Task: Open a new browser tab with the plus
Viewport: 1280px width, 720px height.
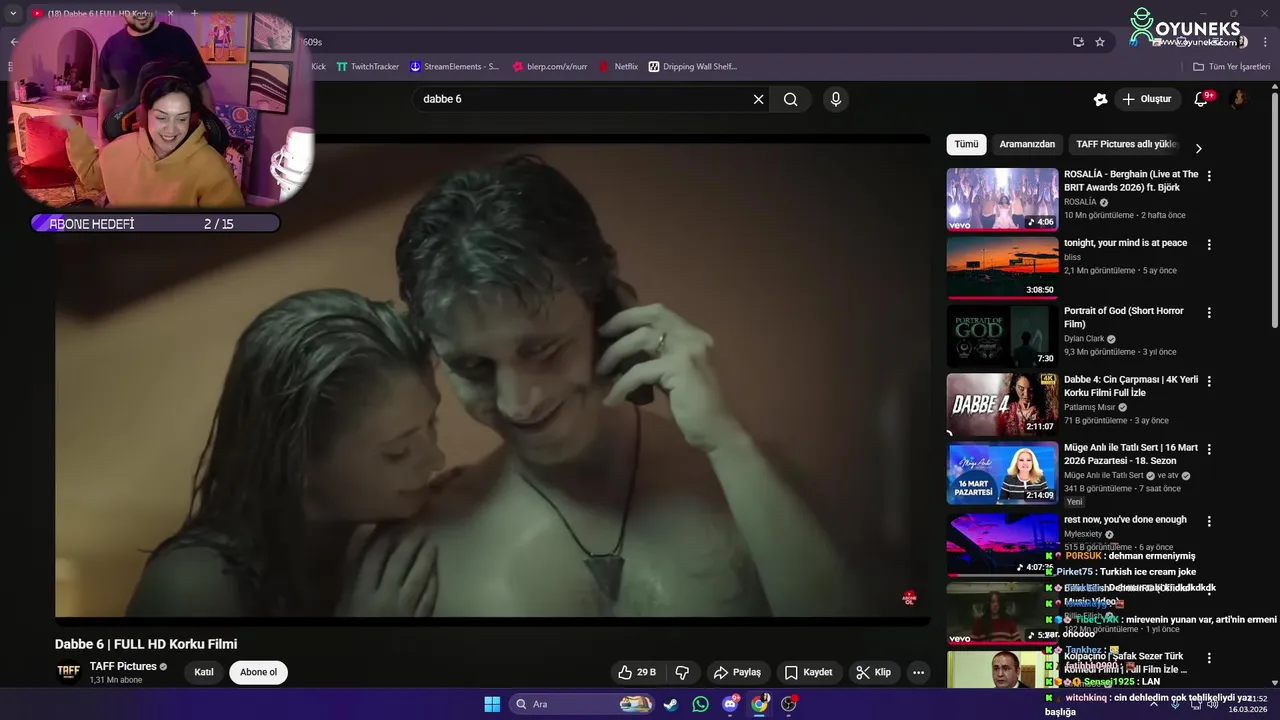Action: (194, 14)
